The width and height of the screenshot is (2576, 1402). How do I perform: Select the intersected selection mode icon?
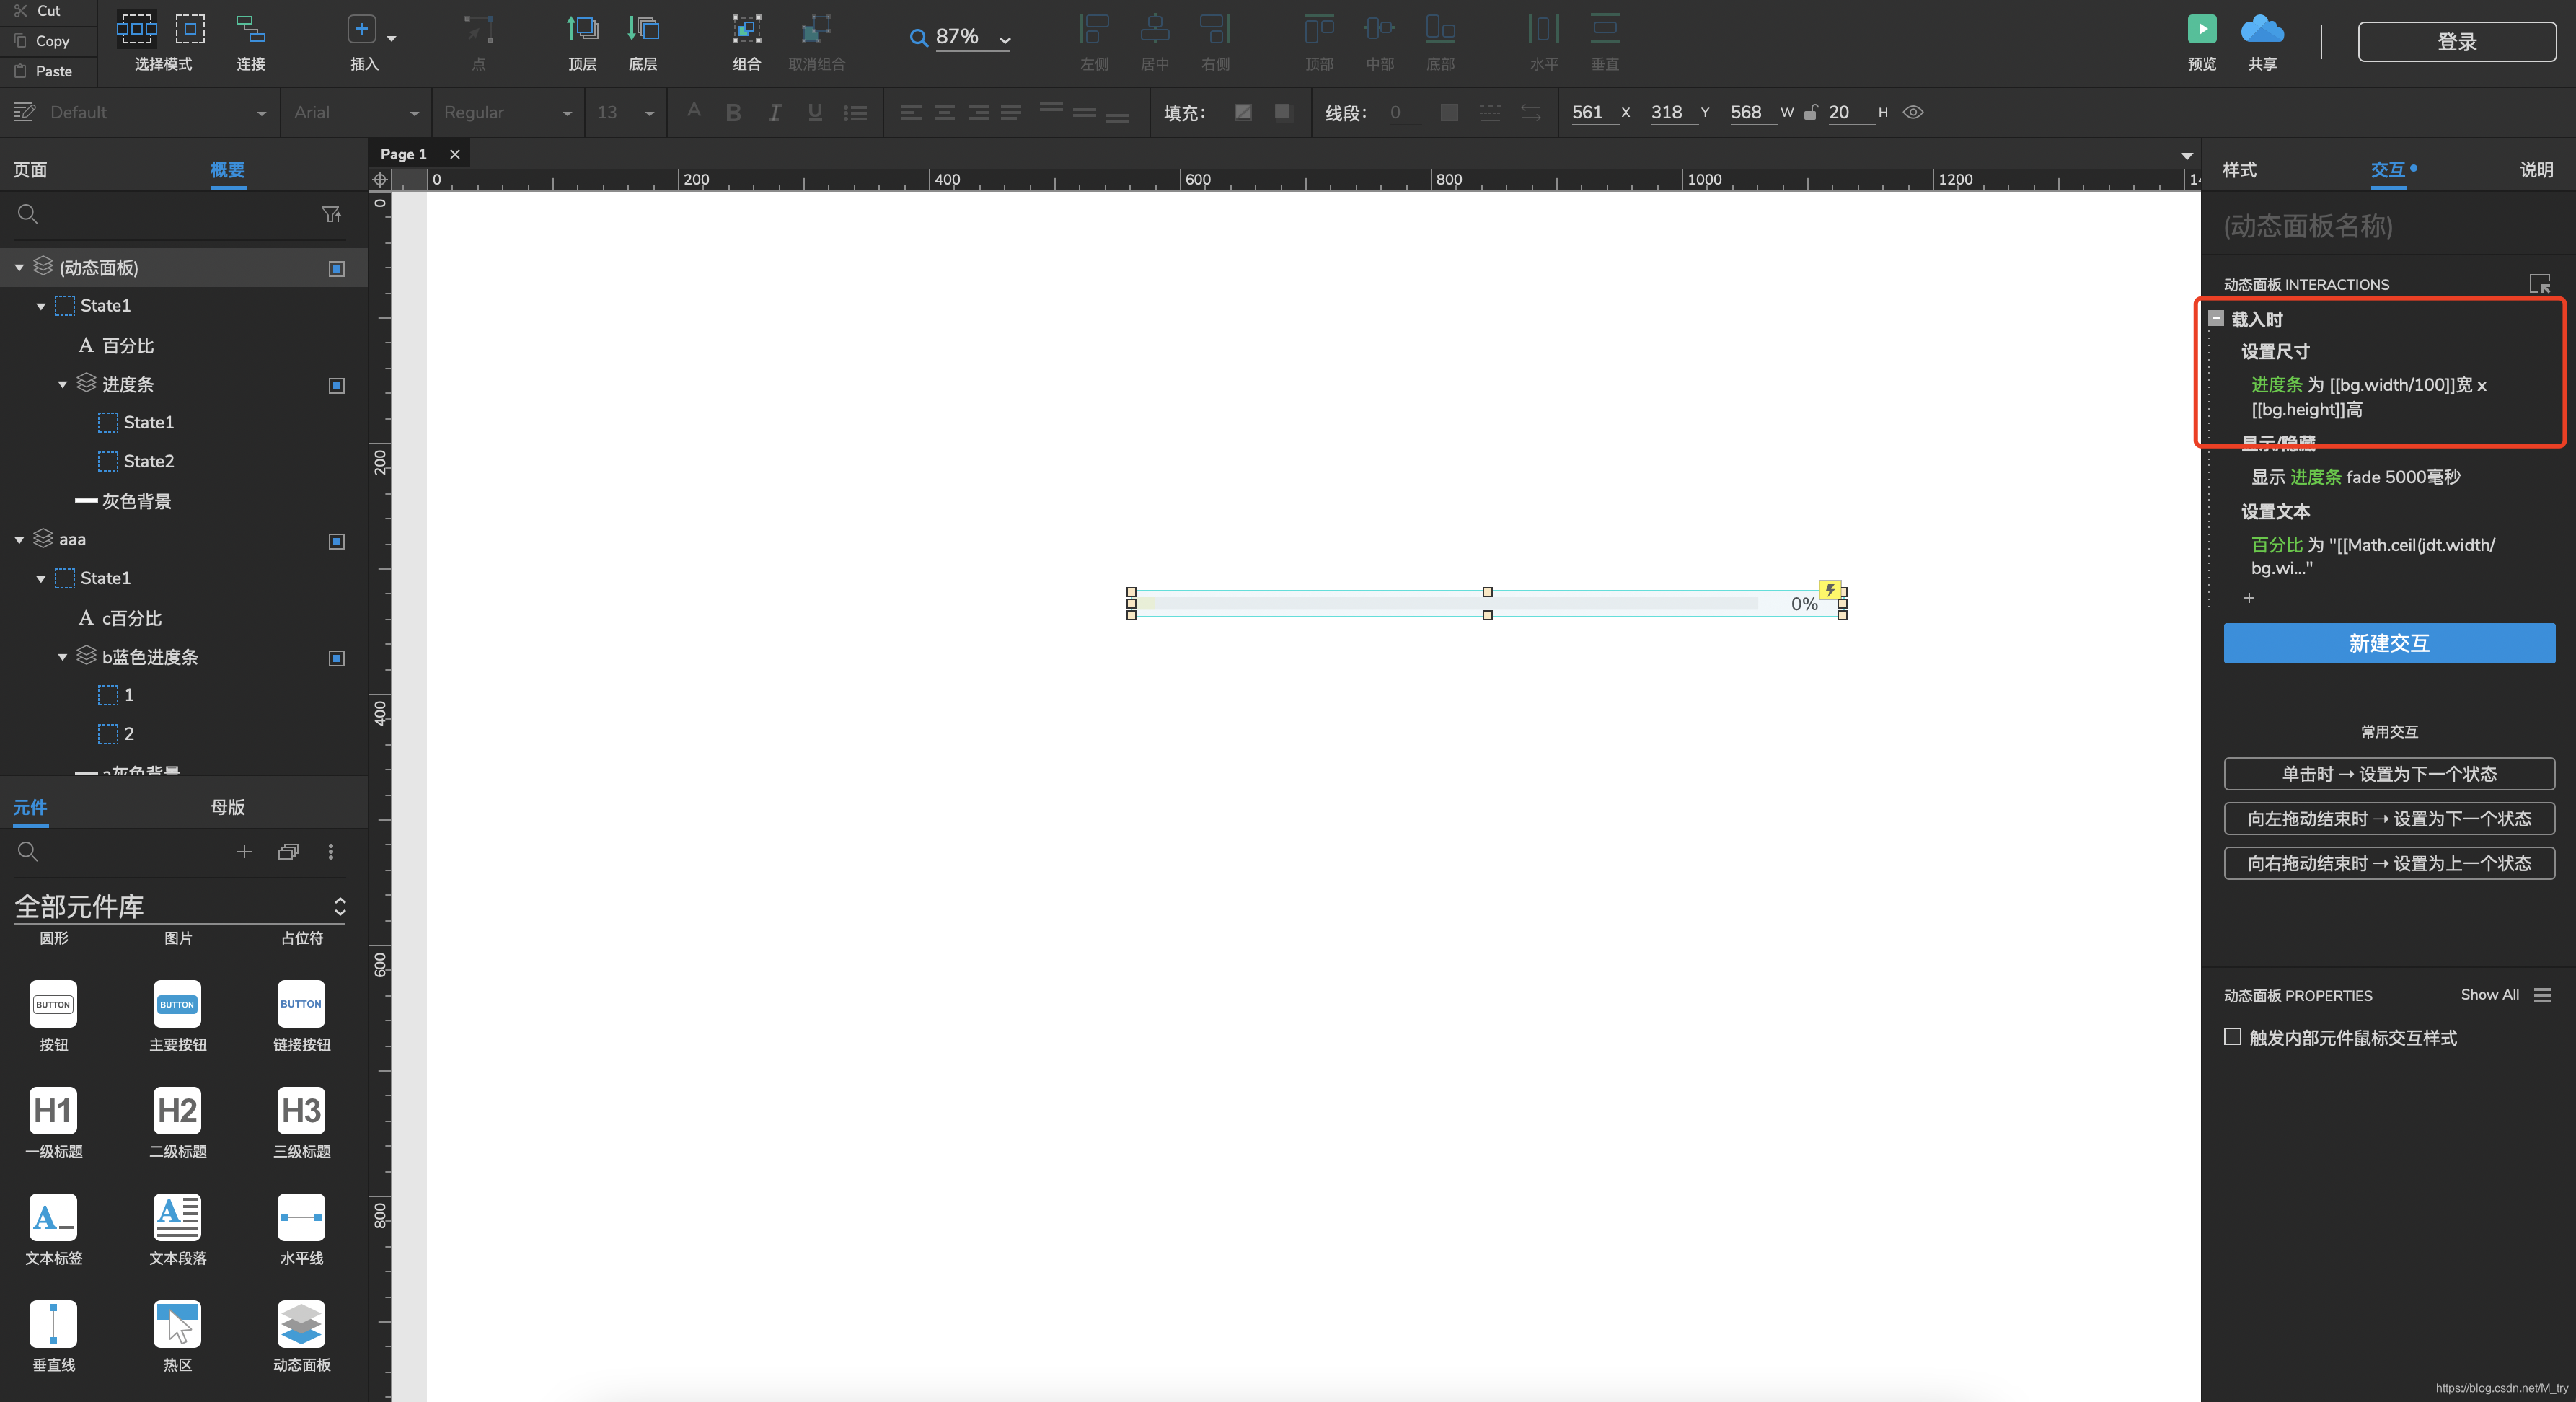[136, 29]
